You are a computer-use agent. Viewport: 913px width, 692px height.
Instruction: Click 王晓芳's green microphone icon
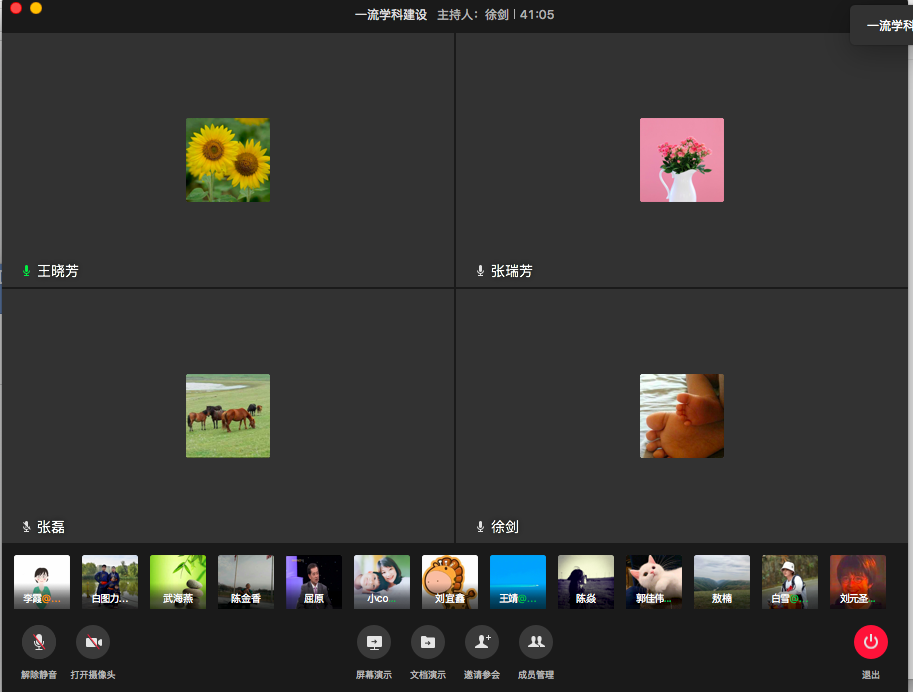click(x=27, y=271)
